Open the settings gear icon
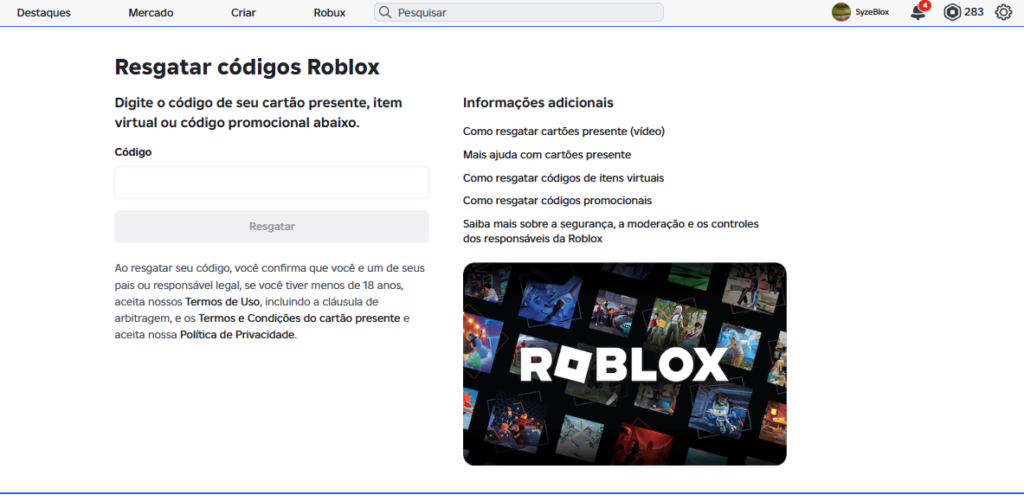Viewport: 1024px width, 501px height. (x=1003, y=13)
